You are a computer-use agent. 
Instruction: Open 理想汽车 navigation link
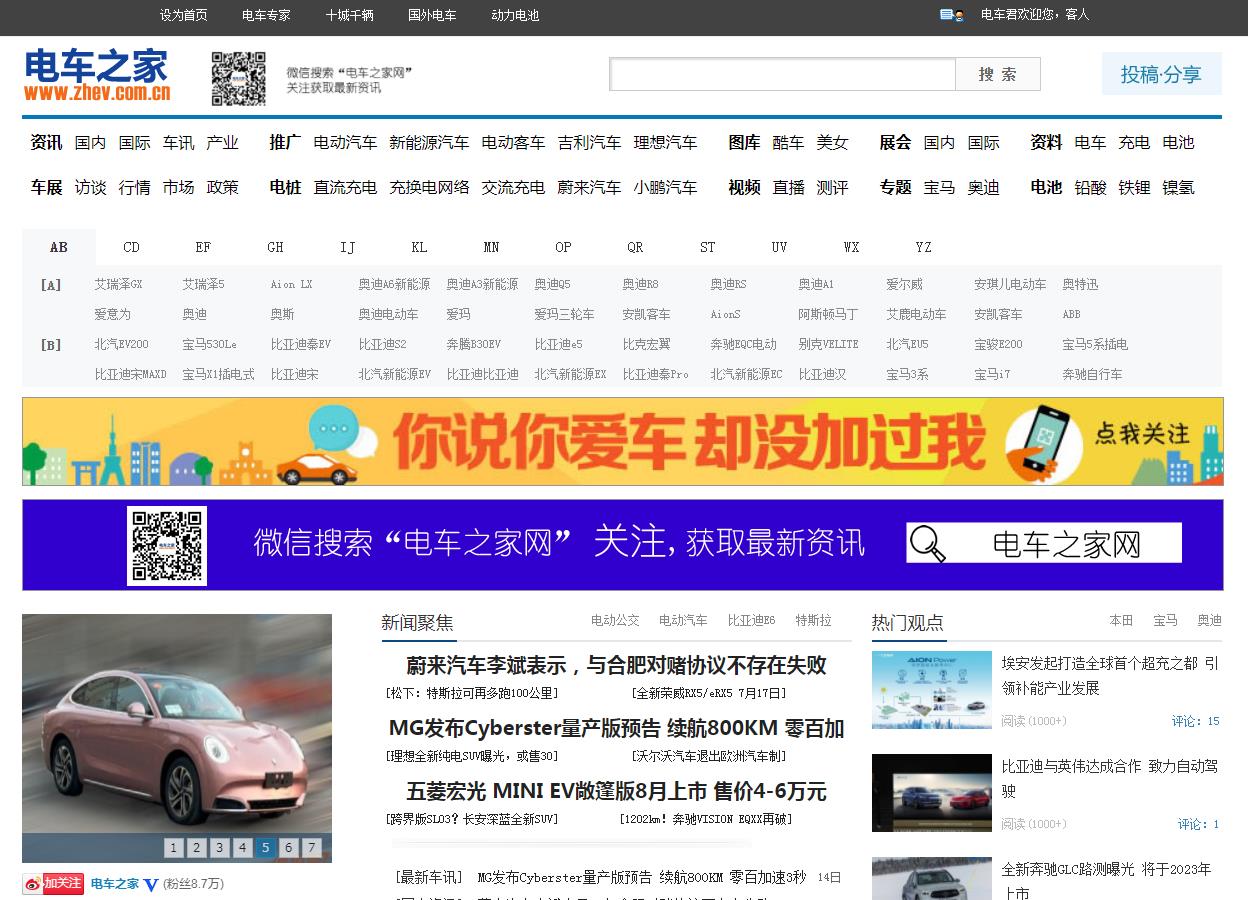tap(665, 142)
